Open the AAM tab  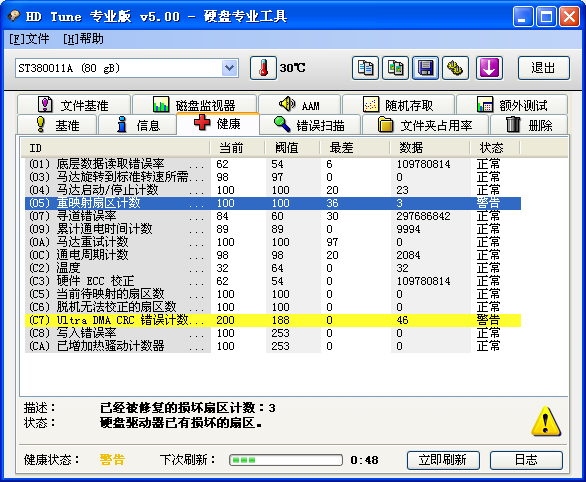[x=299, y=105]
